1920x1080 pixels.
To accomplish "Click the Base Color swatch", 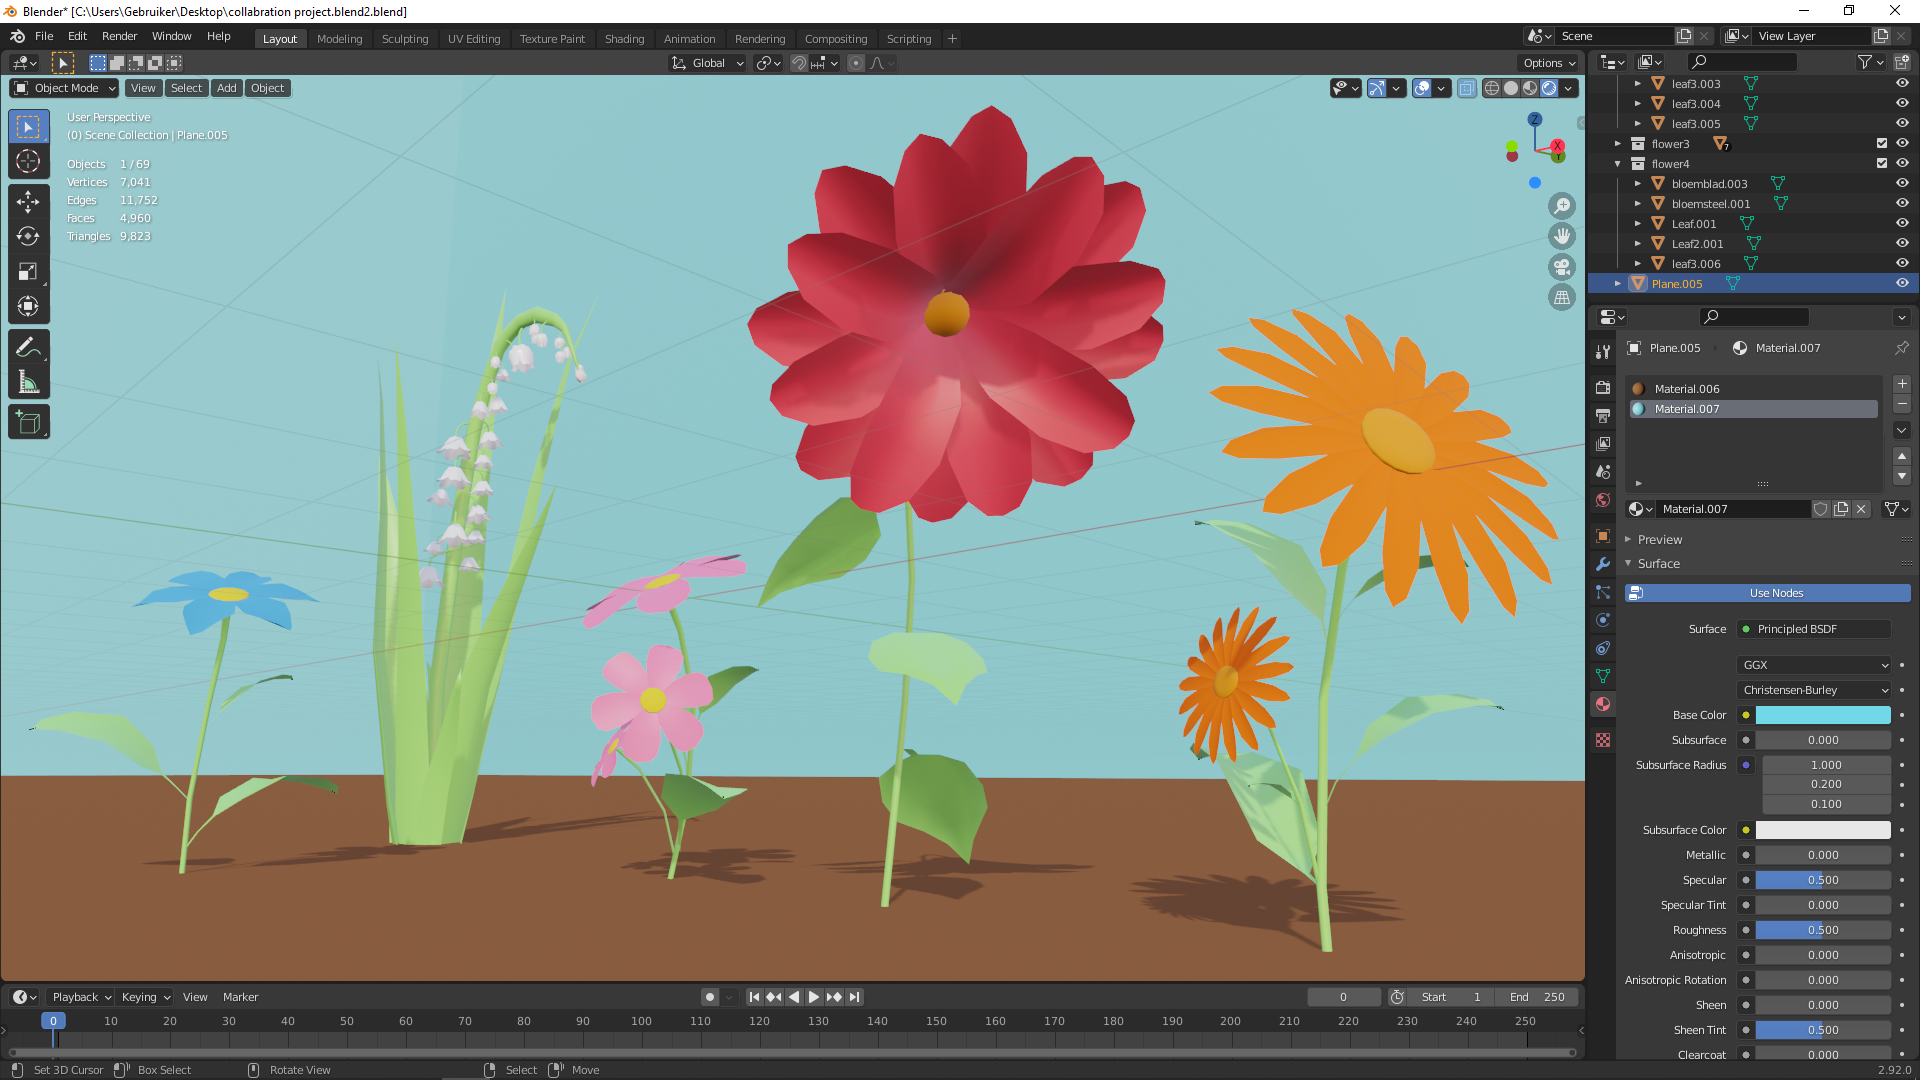I will [1822, 715].
